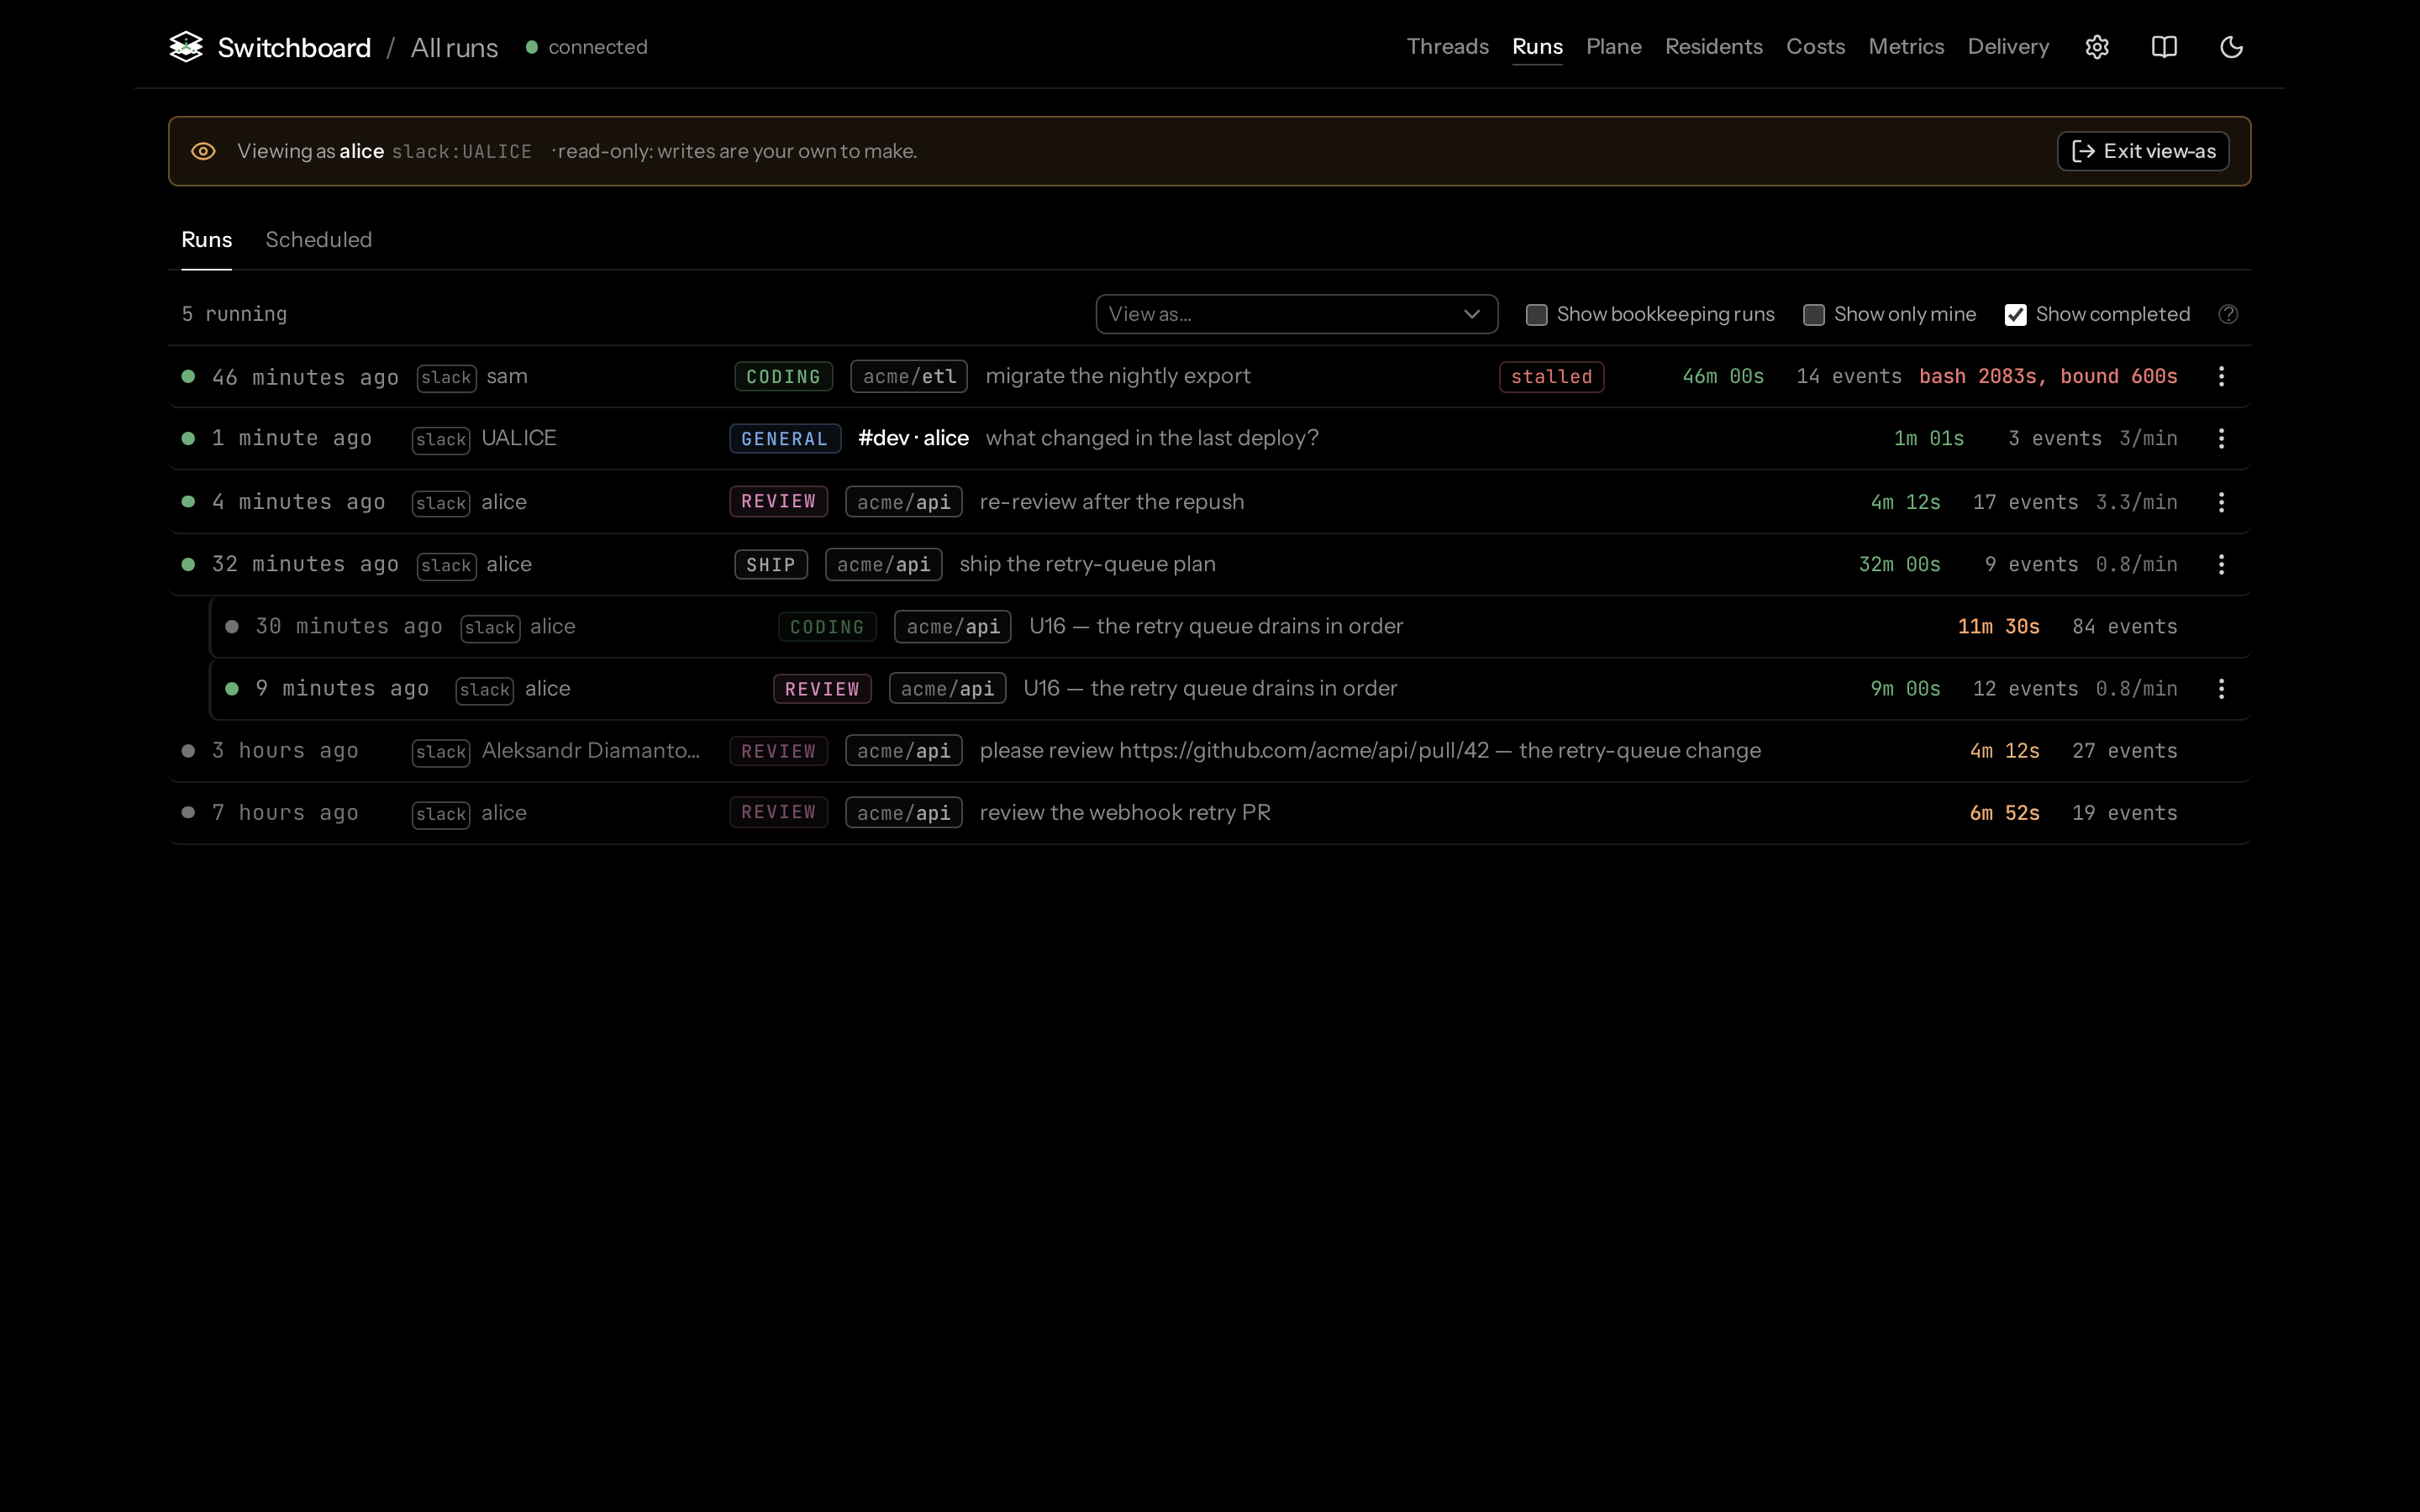Open kebab menu for ship the retry-queue plan

pyautogui.click(x=2221, y=564)
